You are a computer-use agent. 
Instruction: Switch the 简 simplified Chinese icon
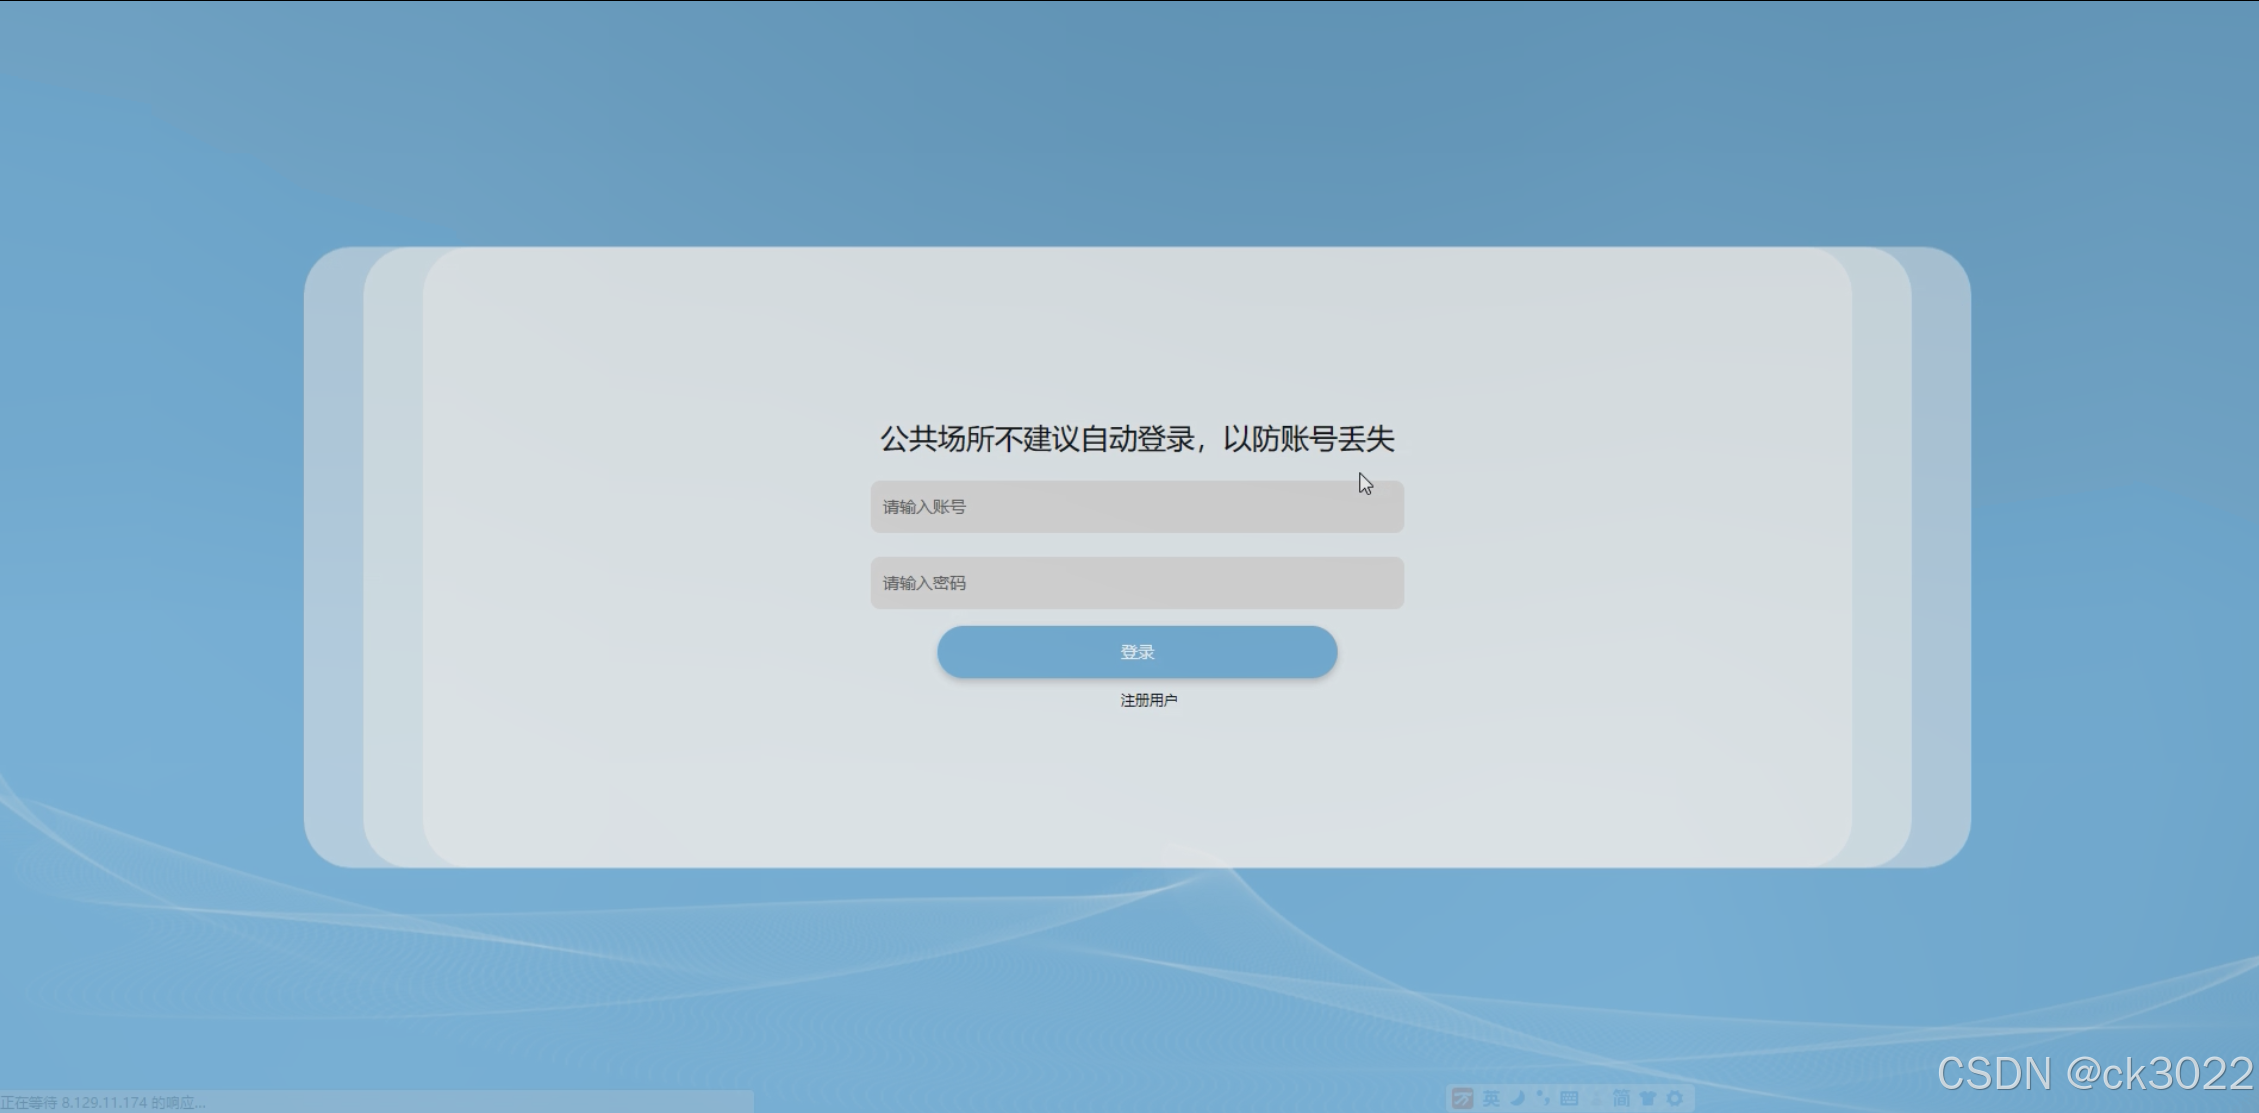click(1621, 1098)
